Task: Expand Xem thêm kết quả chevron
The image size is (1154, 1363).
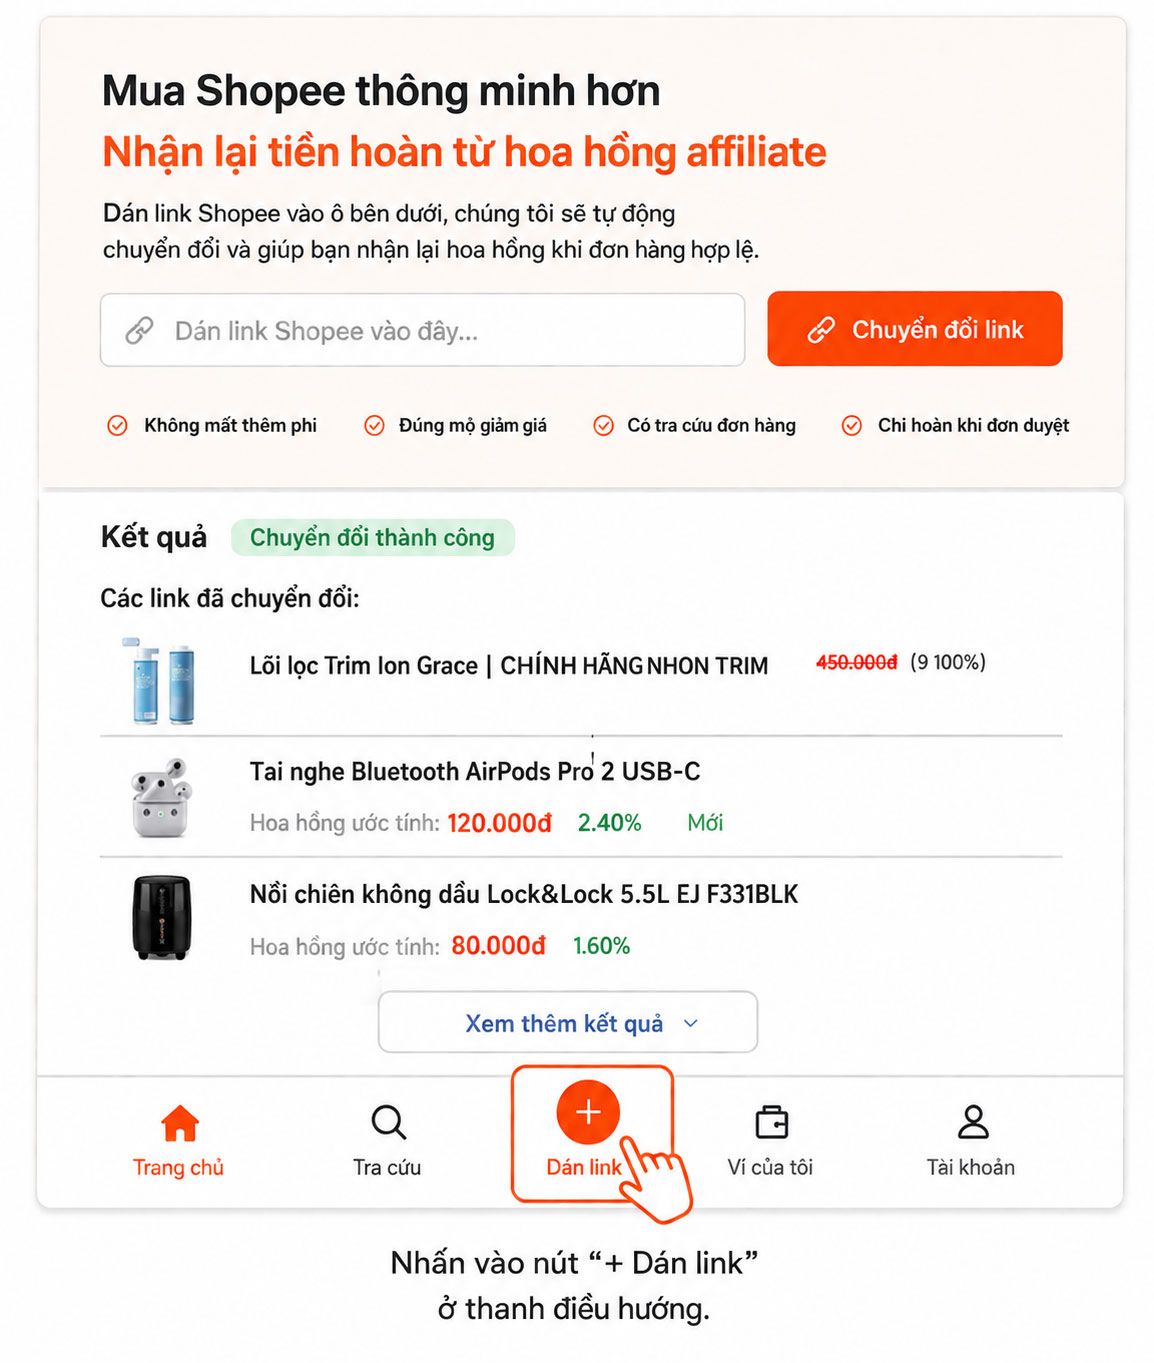Action: pyautogui.click(x=690, y=1023)
